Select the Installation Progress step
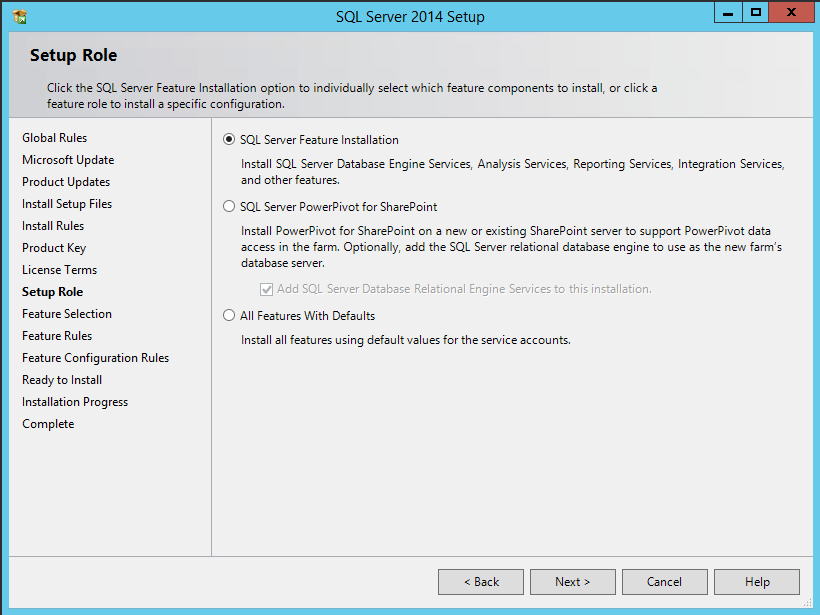The width and height of the screenshot is (820, 615). 74,401
